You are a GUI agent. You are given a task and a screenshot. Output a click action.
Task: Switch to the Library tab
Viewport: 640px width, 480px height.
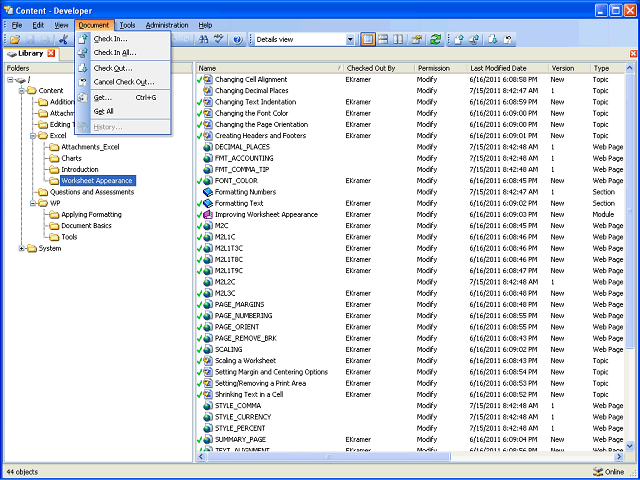[30, 53]
